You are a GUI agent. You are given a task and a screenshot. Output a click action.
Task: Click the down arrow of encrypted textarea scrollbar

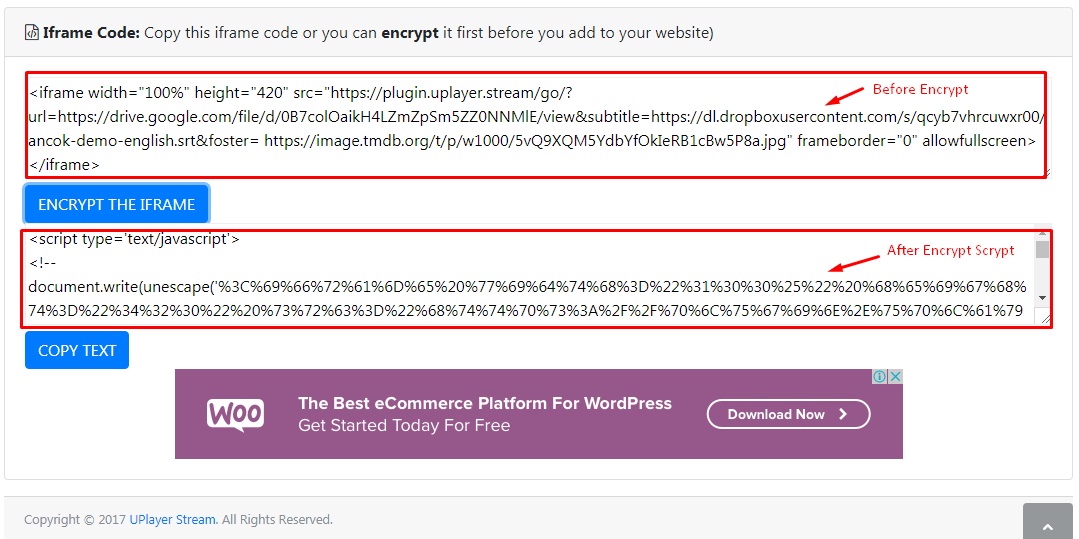coord(1043,297)
